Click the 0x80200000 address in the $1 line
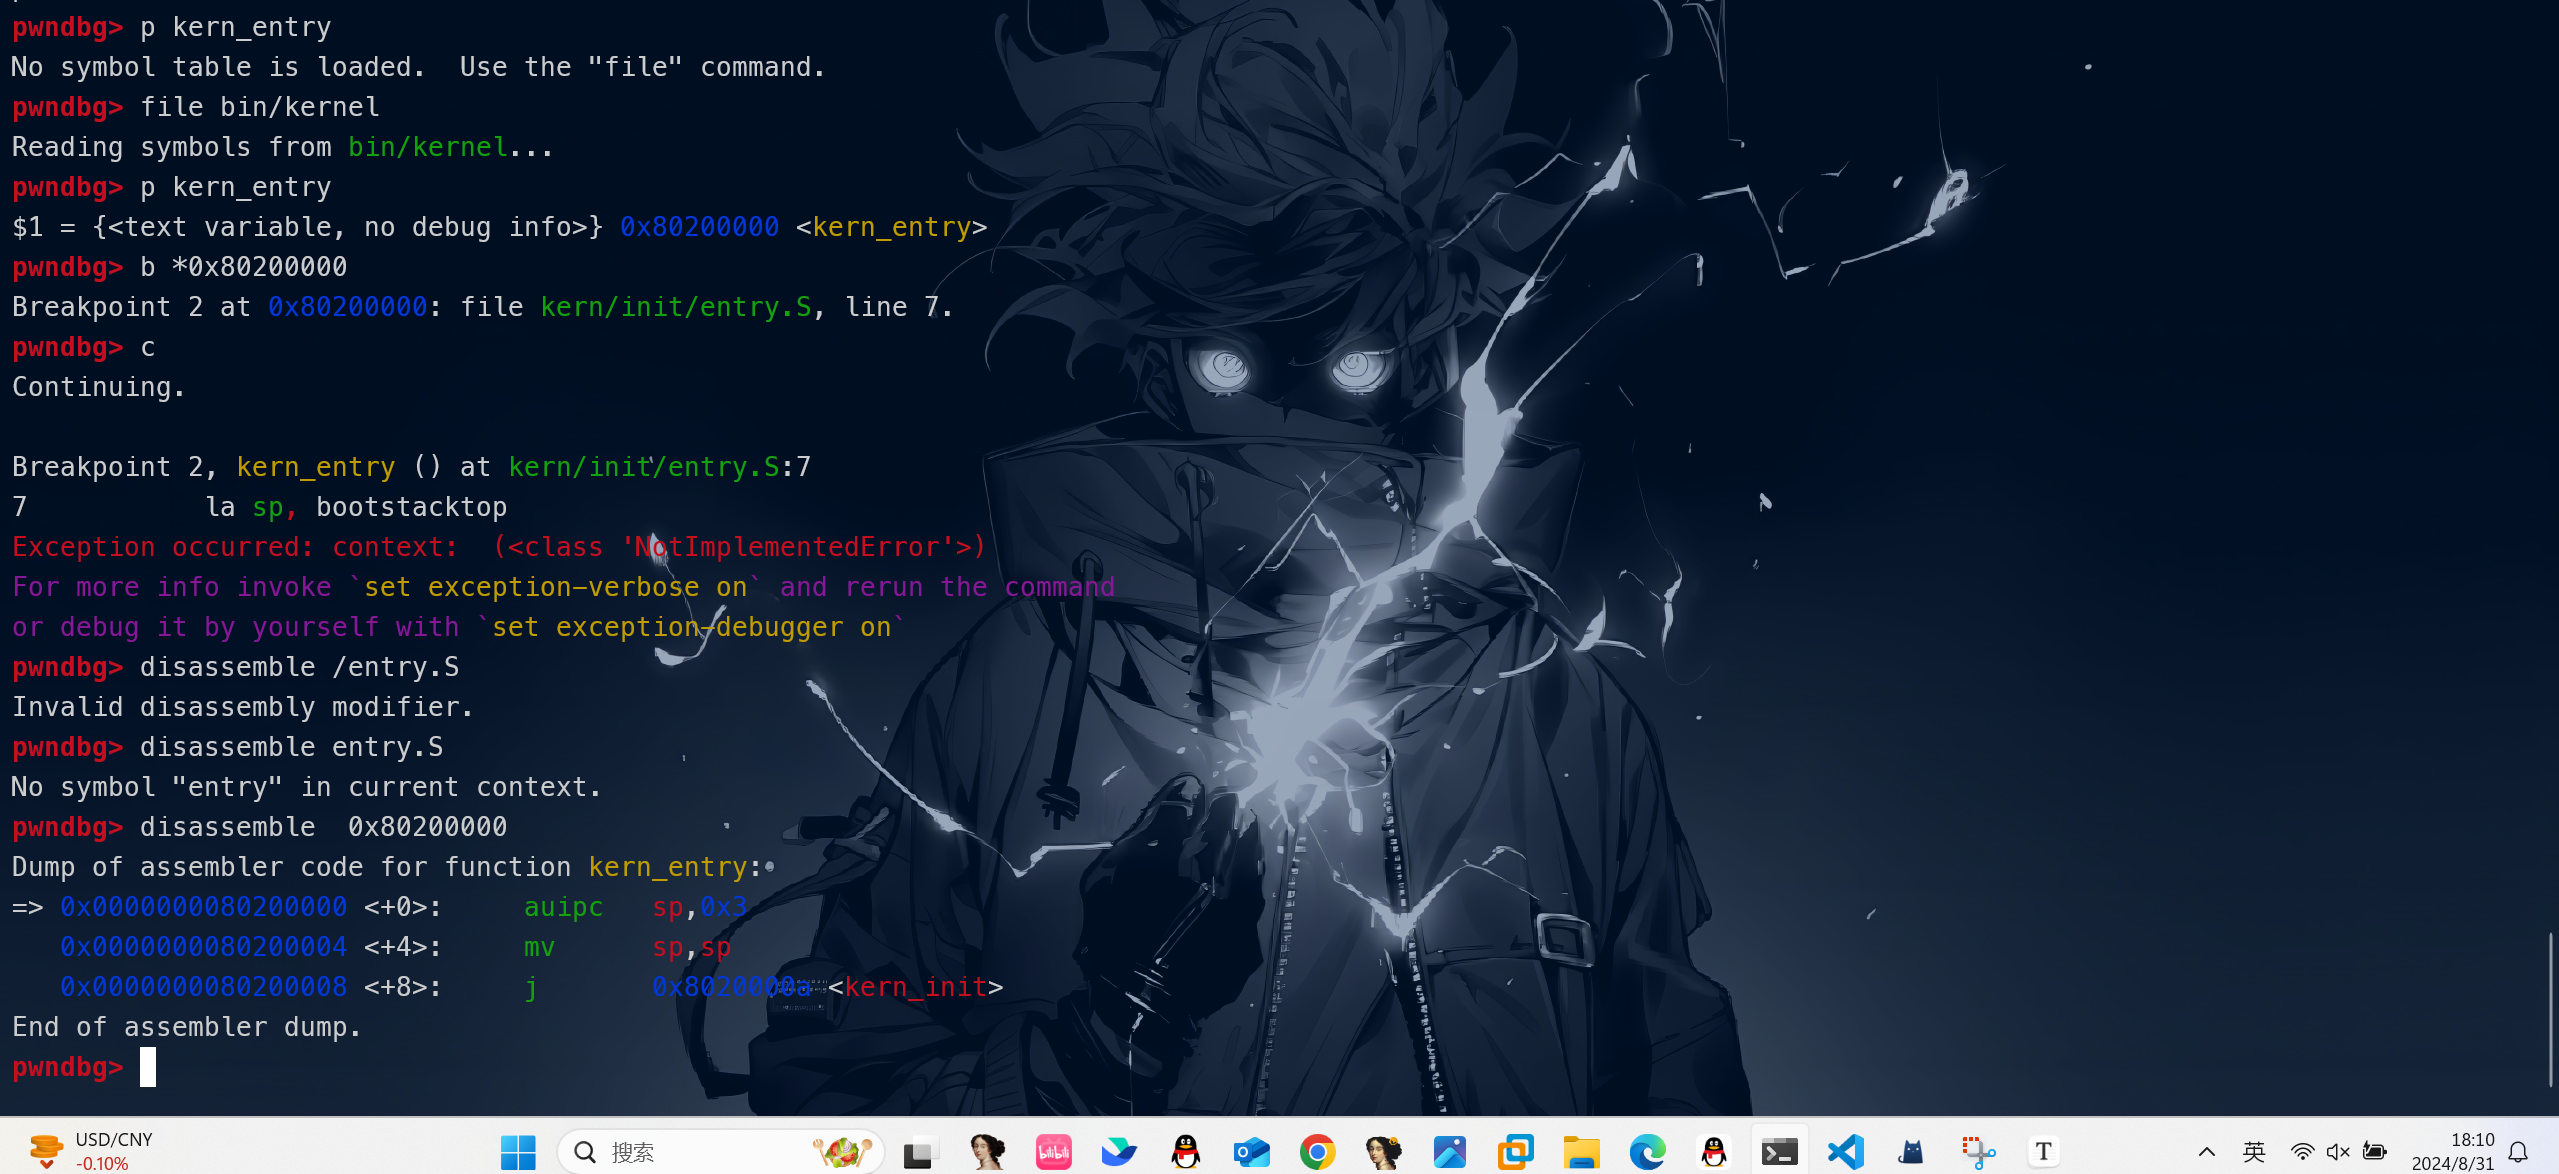The width and height of the screenshot is (2559, 1174). [699, 227]
